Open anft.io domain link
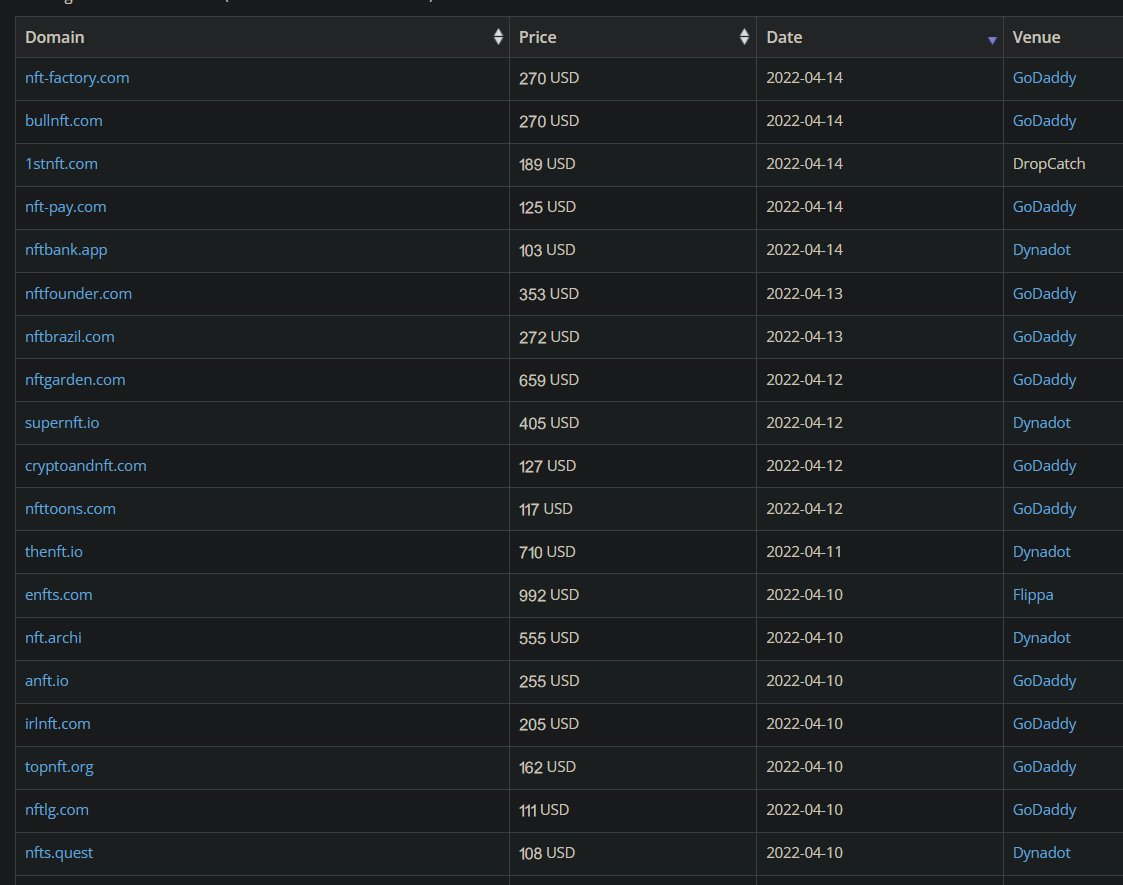The image size is (1123, 885). pyautogui.click(x=47, y=680)
